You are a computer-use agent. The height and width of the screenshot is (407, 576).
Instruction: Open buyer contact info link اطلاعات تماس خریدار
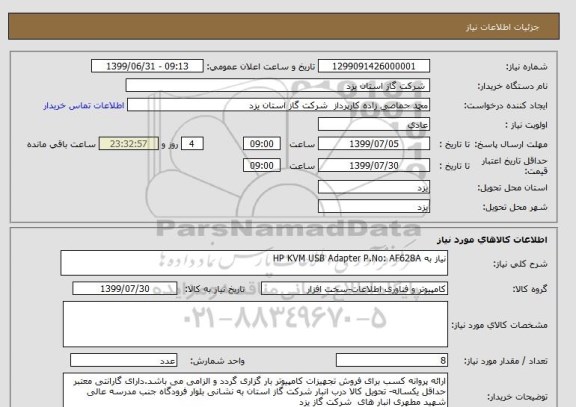(x=84, y=105)
